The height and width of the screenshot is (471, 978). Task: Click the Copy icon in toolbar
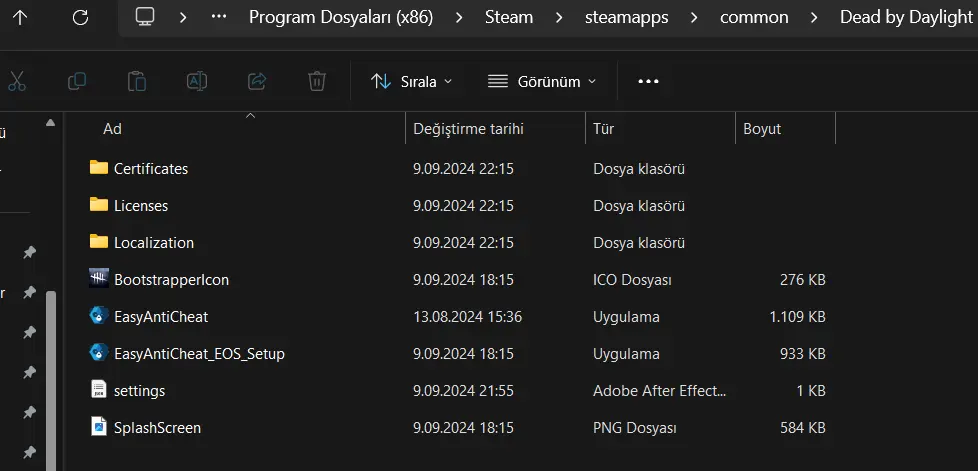coord(77,81)
